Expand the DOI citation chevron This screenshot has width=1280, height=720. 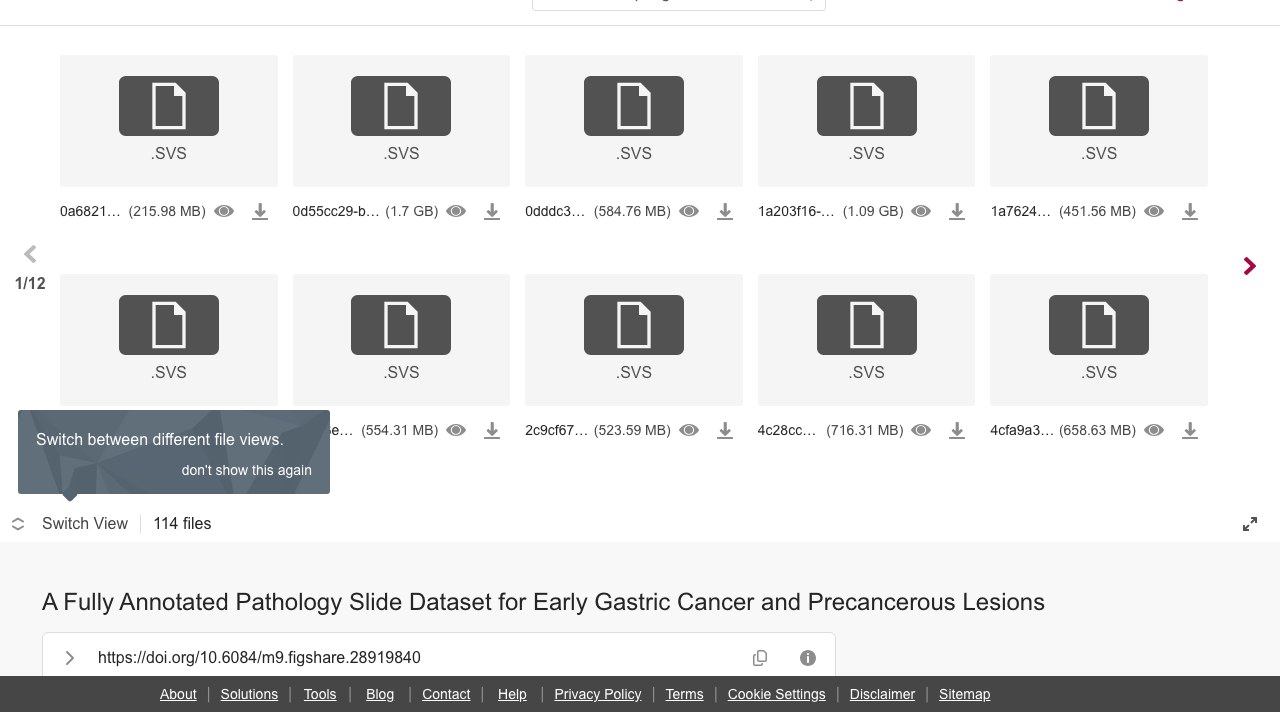pyautogui.click(x=69, y=657)
